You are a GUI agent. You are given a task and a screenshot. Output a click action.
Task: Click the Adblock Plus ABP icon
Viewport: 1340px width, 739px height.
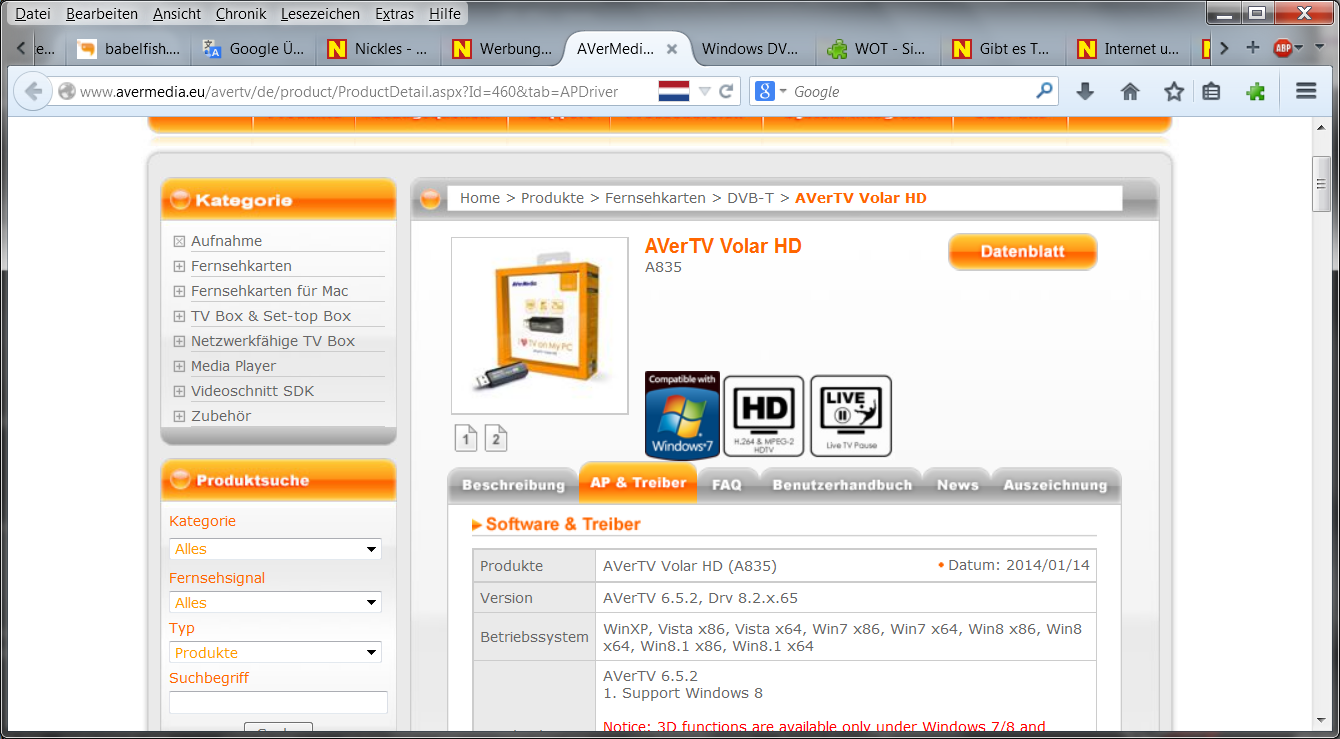(1283, 48)
